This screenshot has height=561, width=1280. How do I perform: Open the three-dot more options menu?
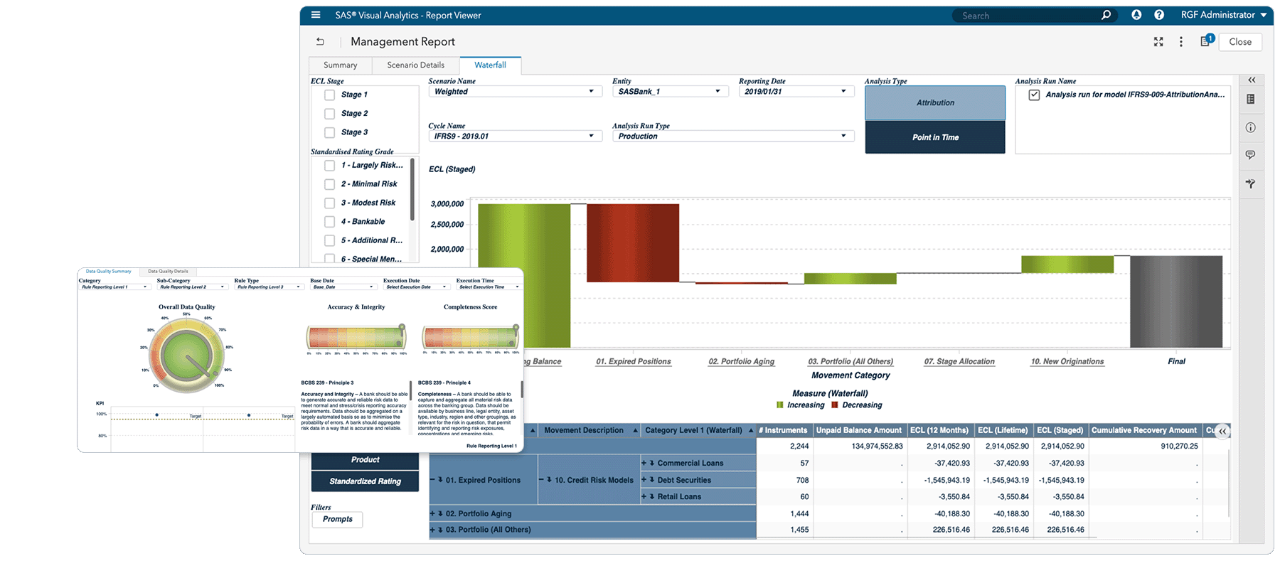tap(1181, 42)
